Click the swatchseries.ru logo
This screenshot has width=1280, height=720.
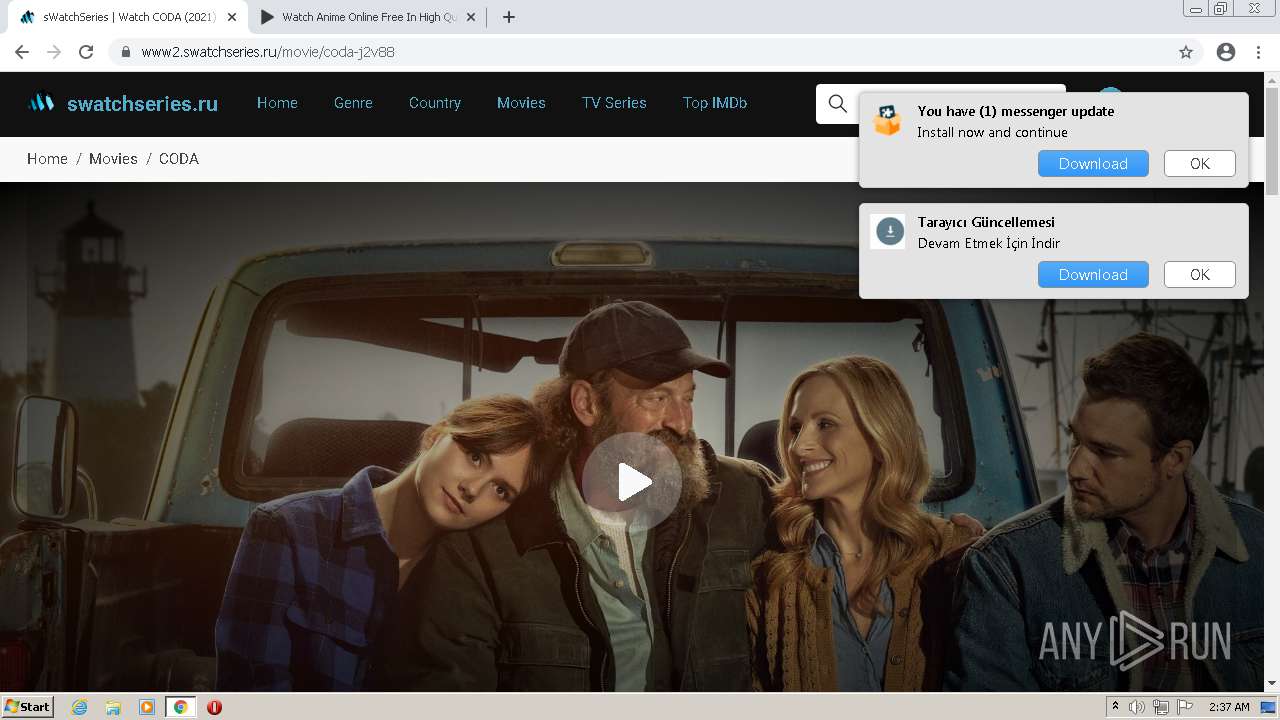pyautogui.click(x=122, y=103)
